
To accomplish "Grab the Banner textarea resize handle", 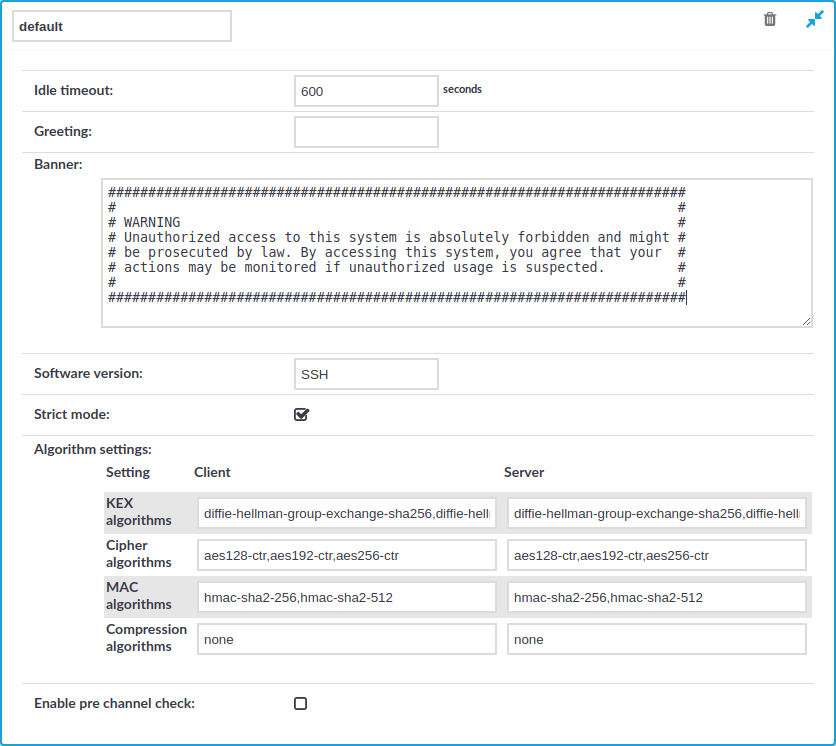I will [x=806, y=321].
